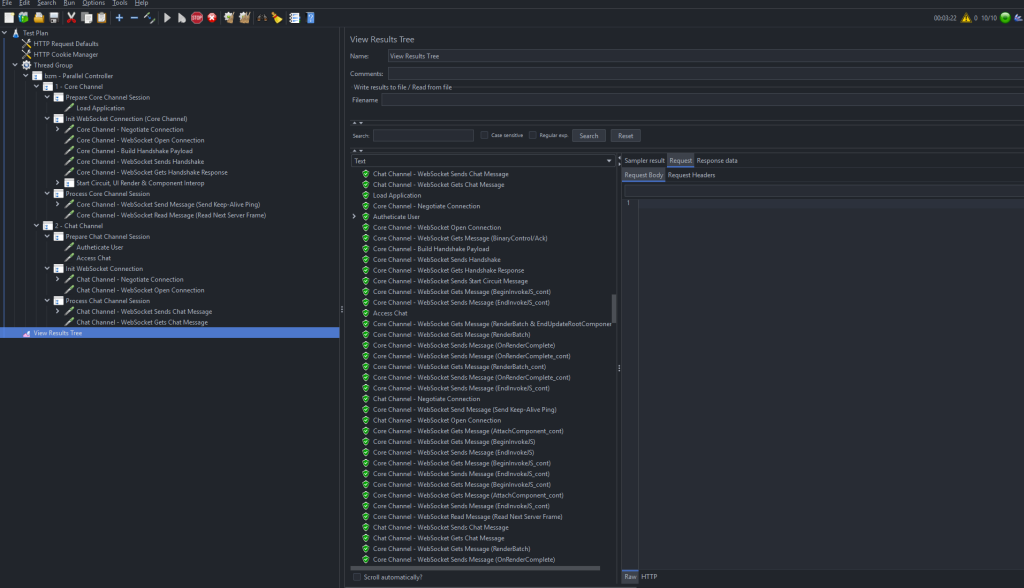1024x588 pixels.
Task: Open the Templates toolbar icon
Action: click(24, 18)
